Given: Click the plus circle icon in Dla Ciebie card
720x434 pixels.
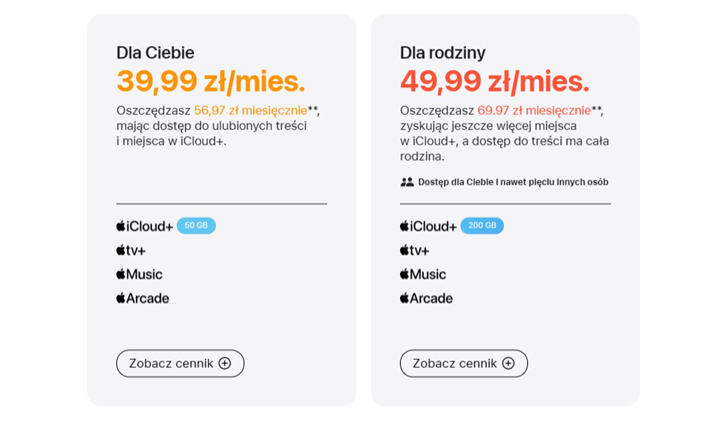Looking at the screenshot, I should click(x=225, y=363).
